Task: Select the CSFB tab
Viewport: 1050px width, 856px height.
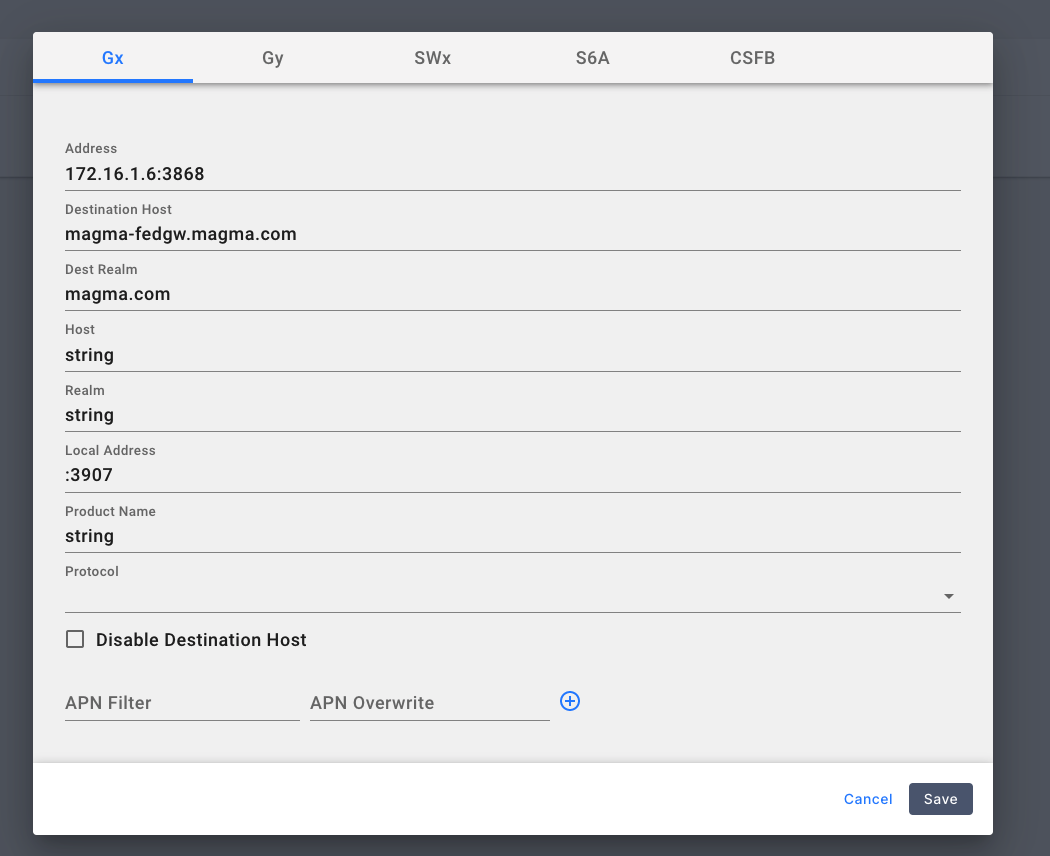Action: (x=752, y=58)
